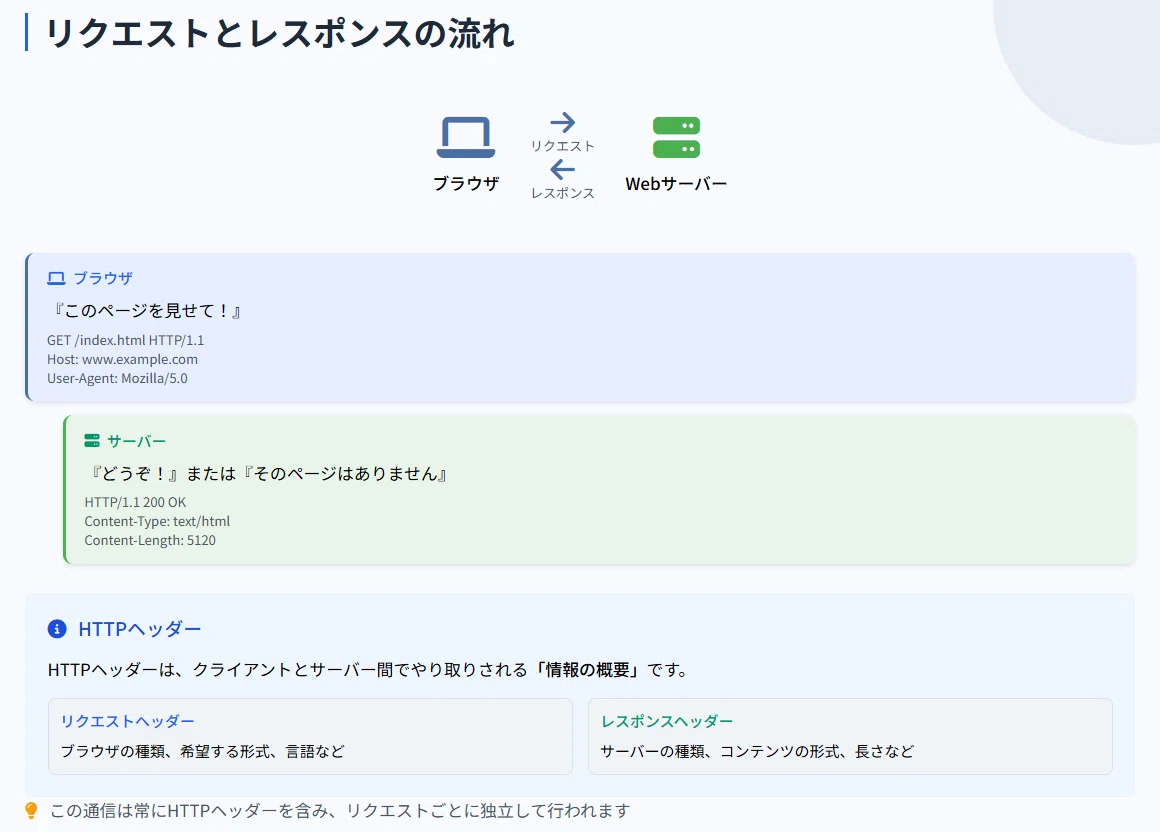The image size is (1160, 832).
Task: Click small server icon in サーバー card
Action: click(x=92, y=441)
